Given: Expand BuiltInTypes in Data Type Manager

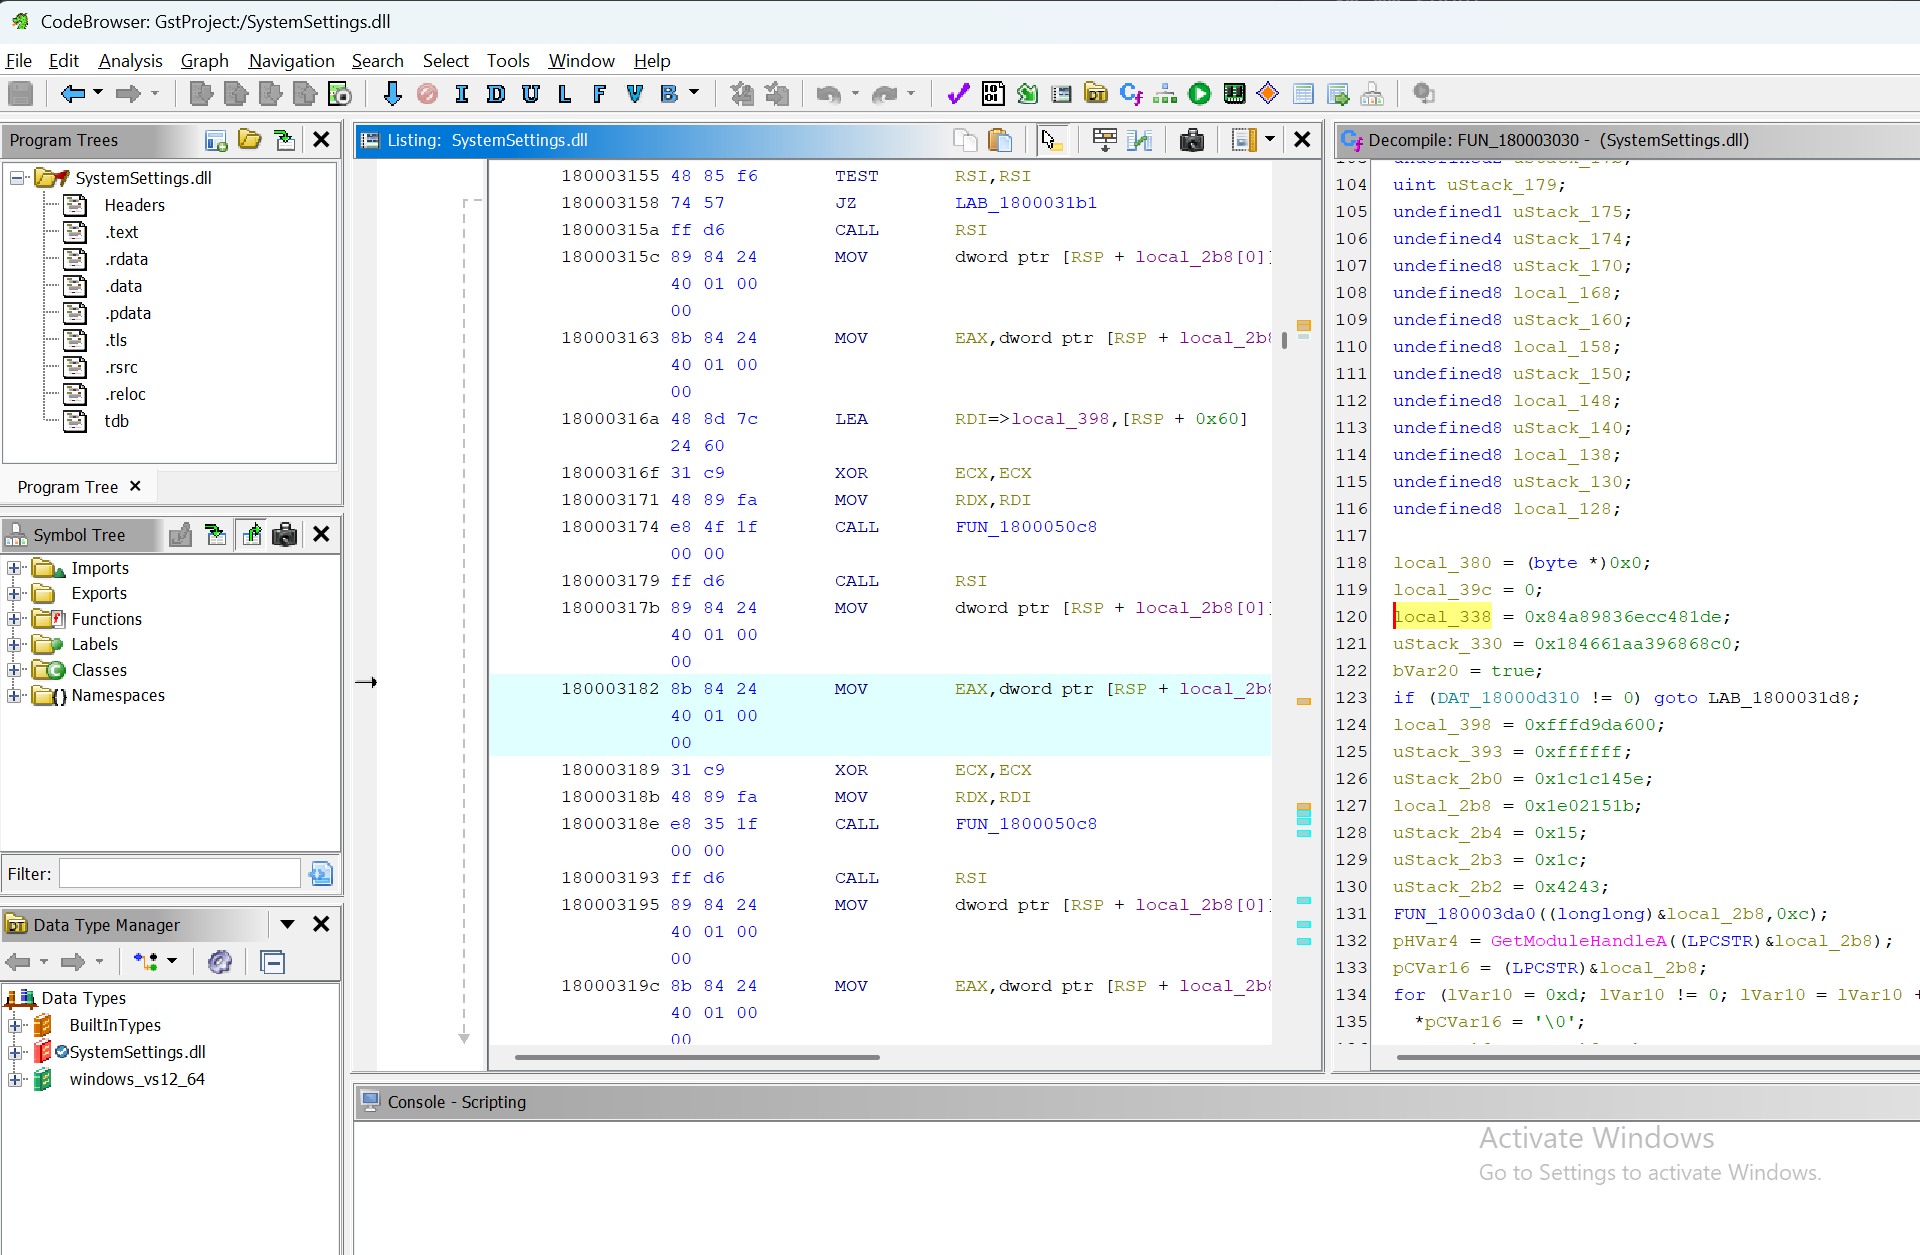Looking at the screenshot, I should click(x=15, y=1025).
